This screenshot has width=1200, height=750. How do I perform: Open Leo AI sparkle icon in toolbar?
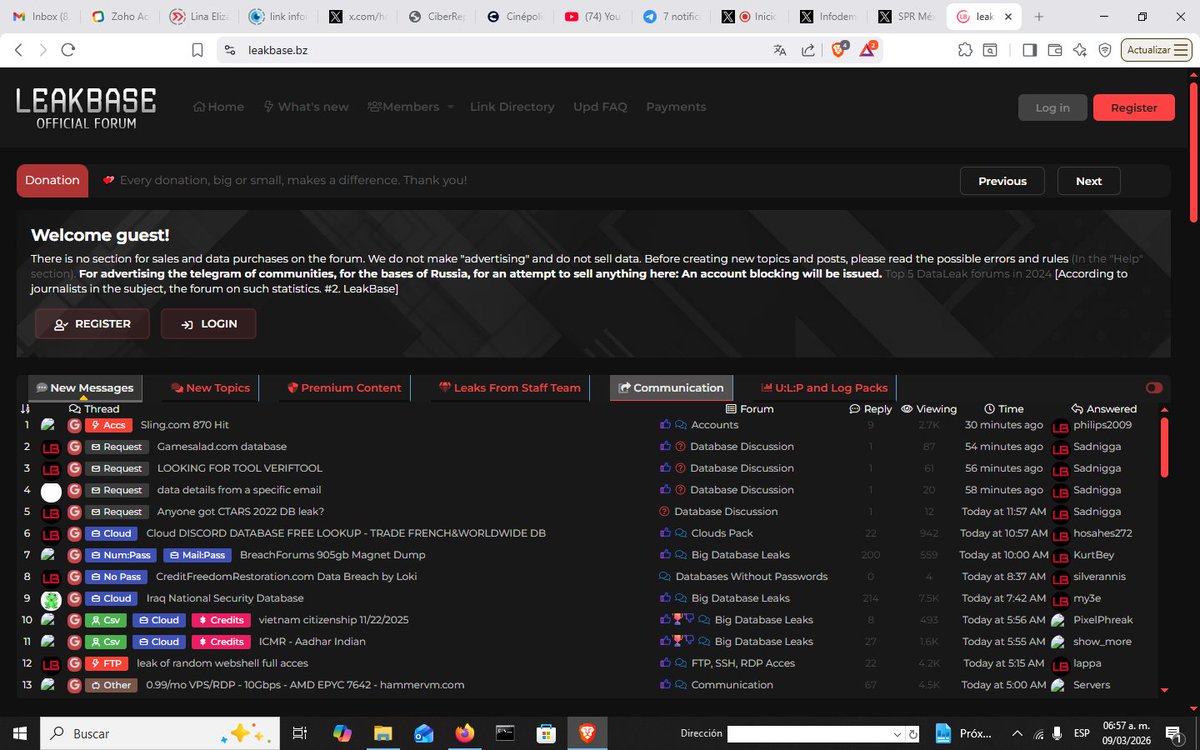click(1080, 50)
